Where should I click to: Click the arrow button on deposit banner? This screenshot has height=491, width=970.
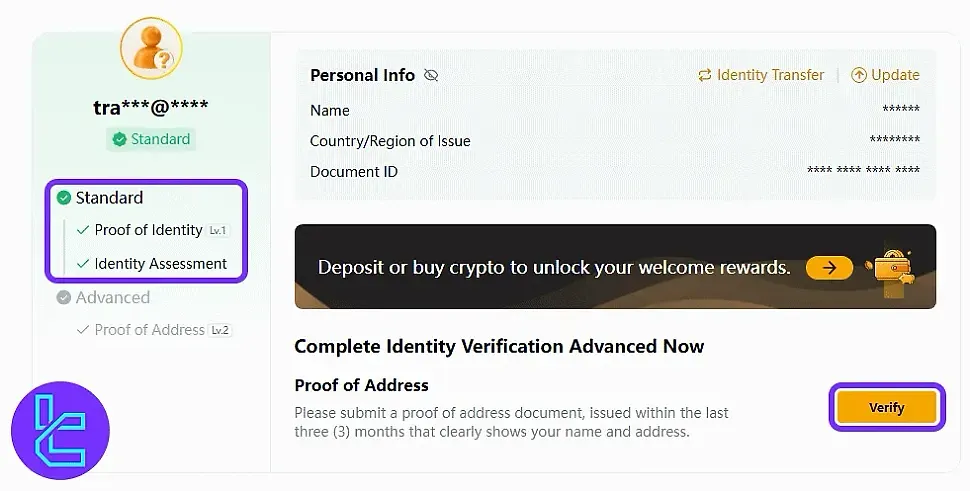[829, 267]
